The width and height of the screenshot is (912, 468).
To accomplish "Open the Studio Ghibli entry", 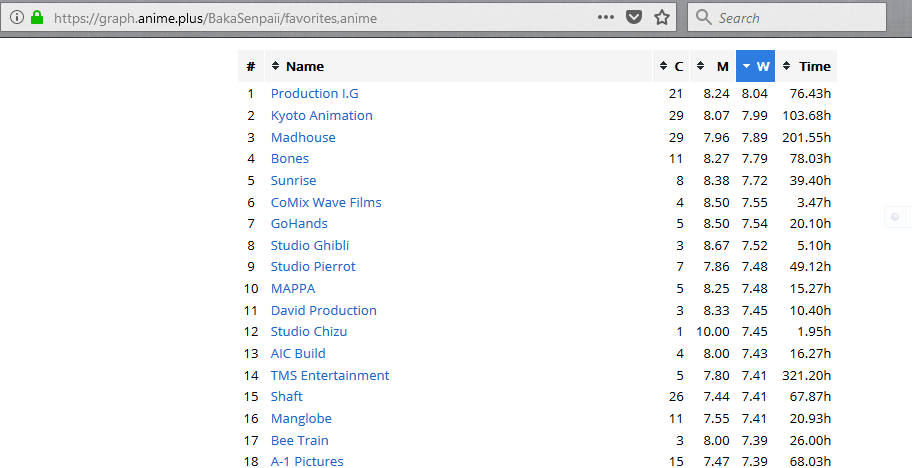I will point(310,245).
